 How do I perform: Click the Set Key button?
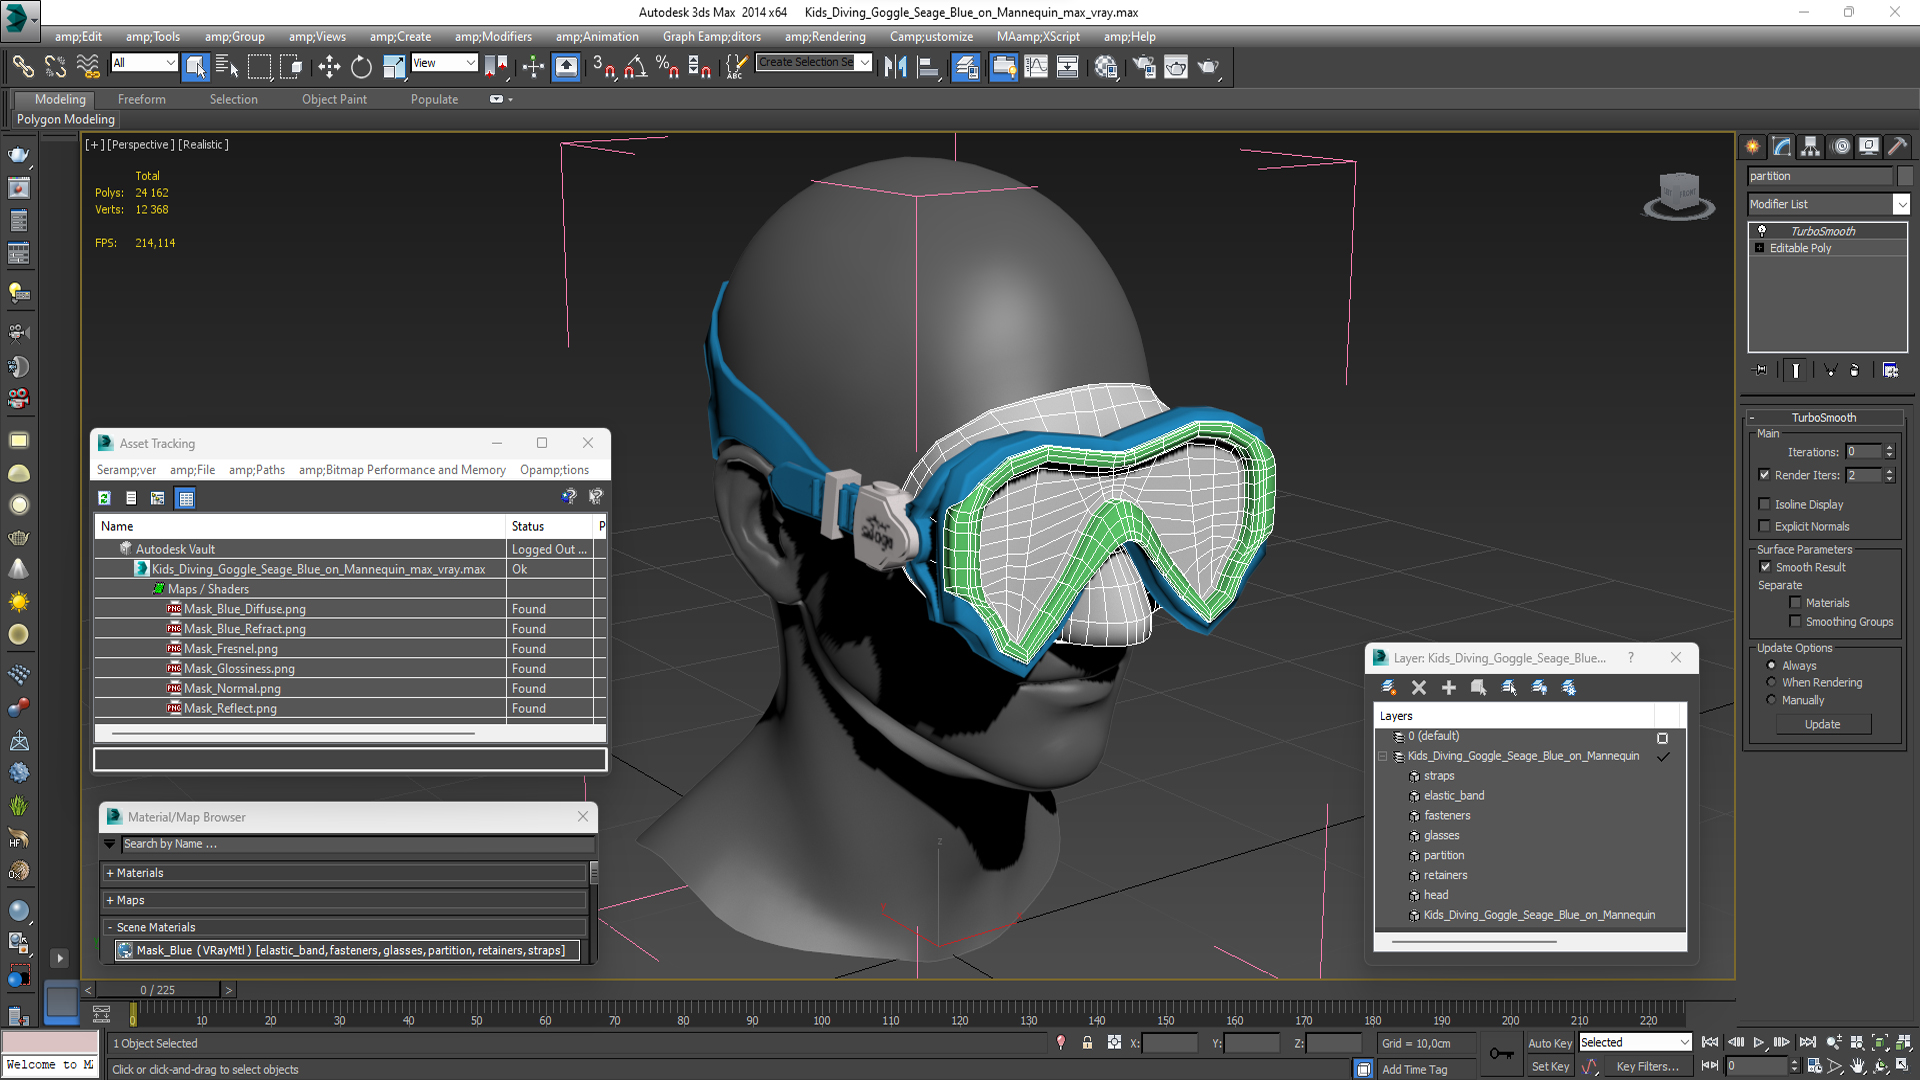1550,1066
